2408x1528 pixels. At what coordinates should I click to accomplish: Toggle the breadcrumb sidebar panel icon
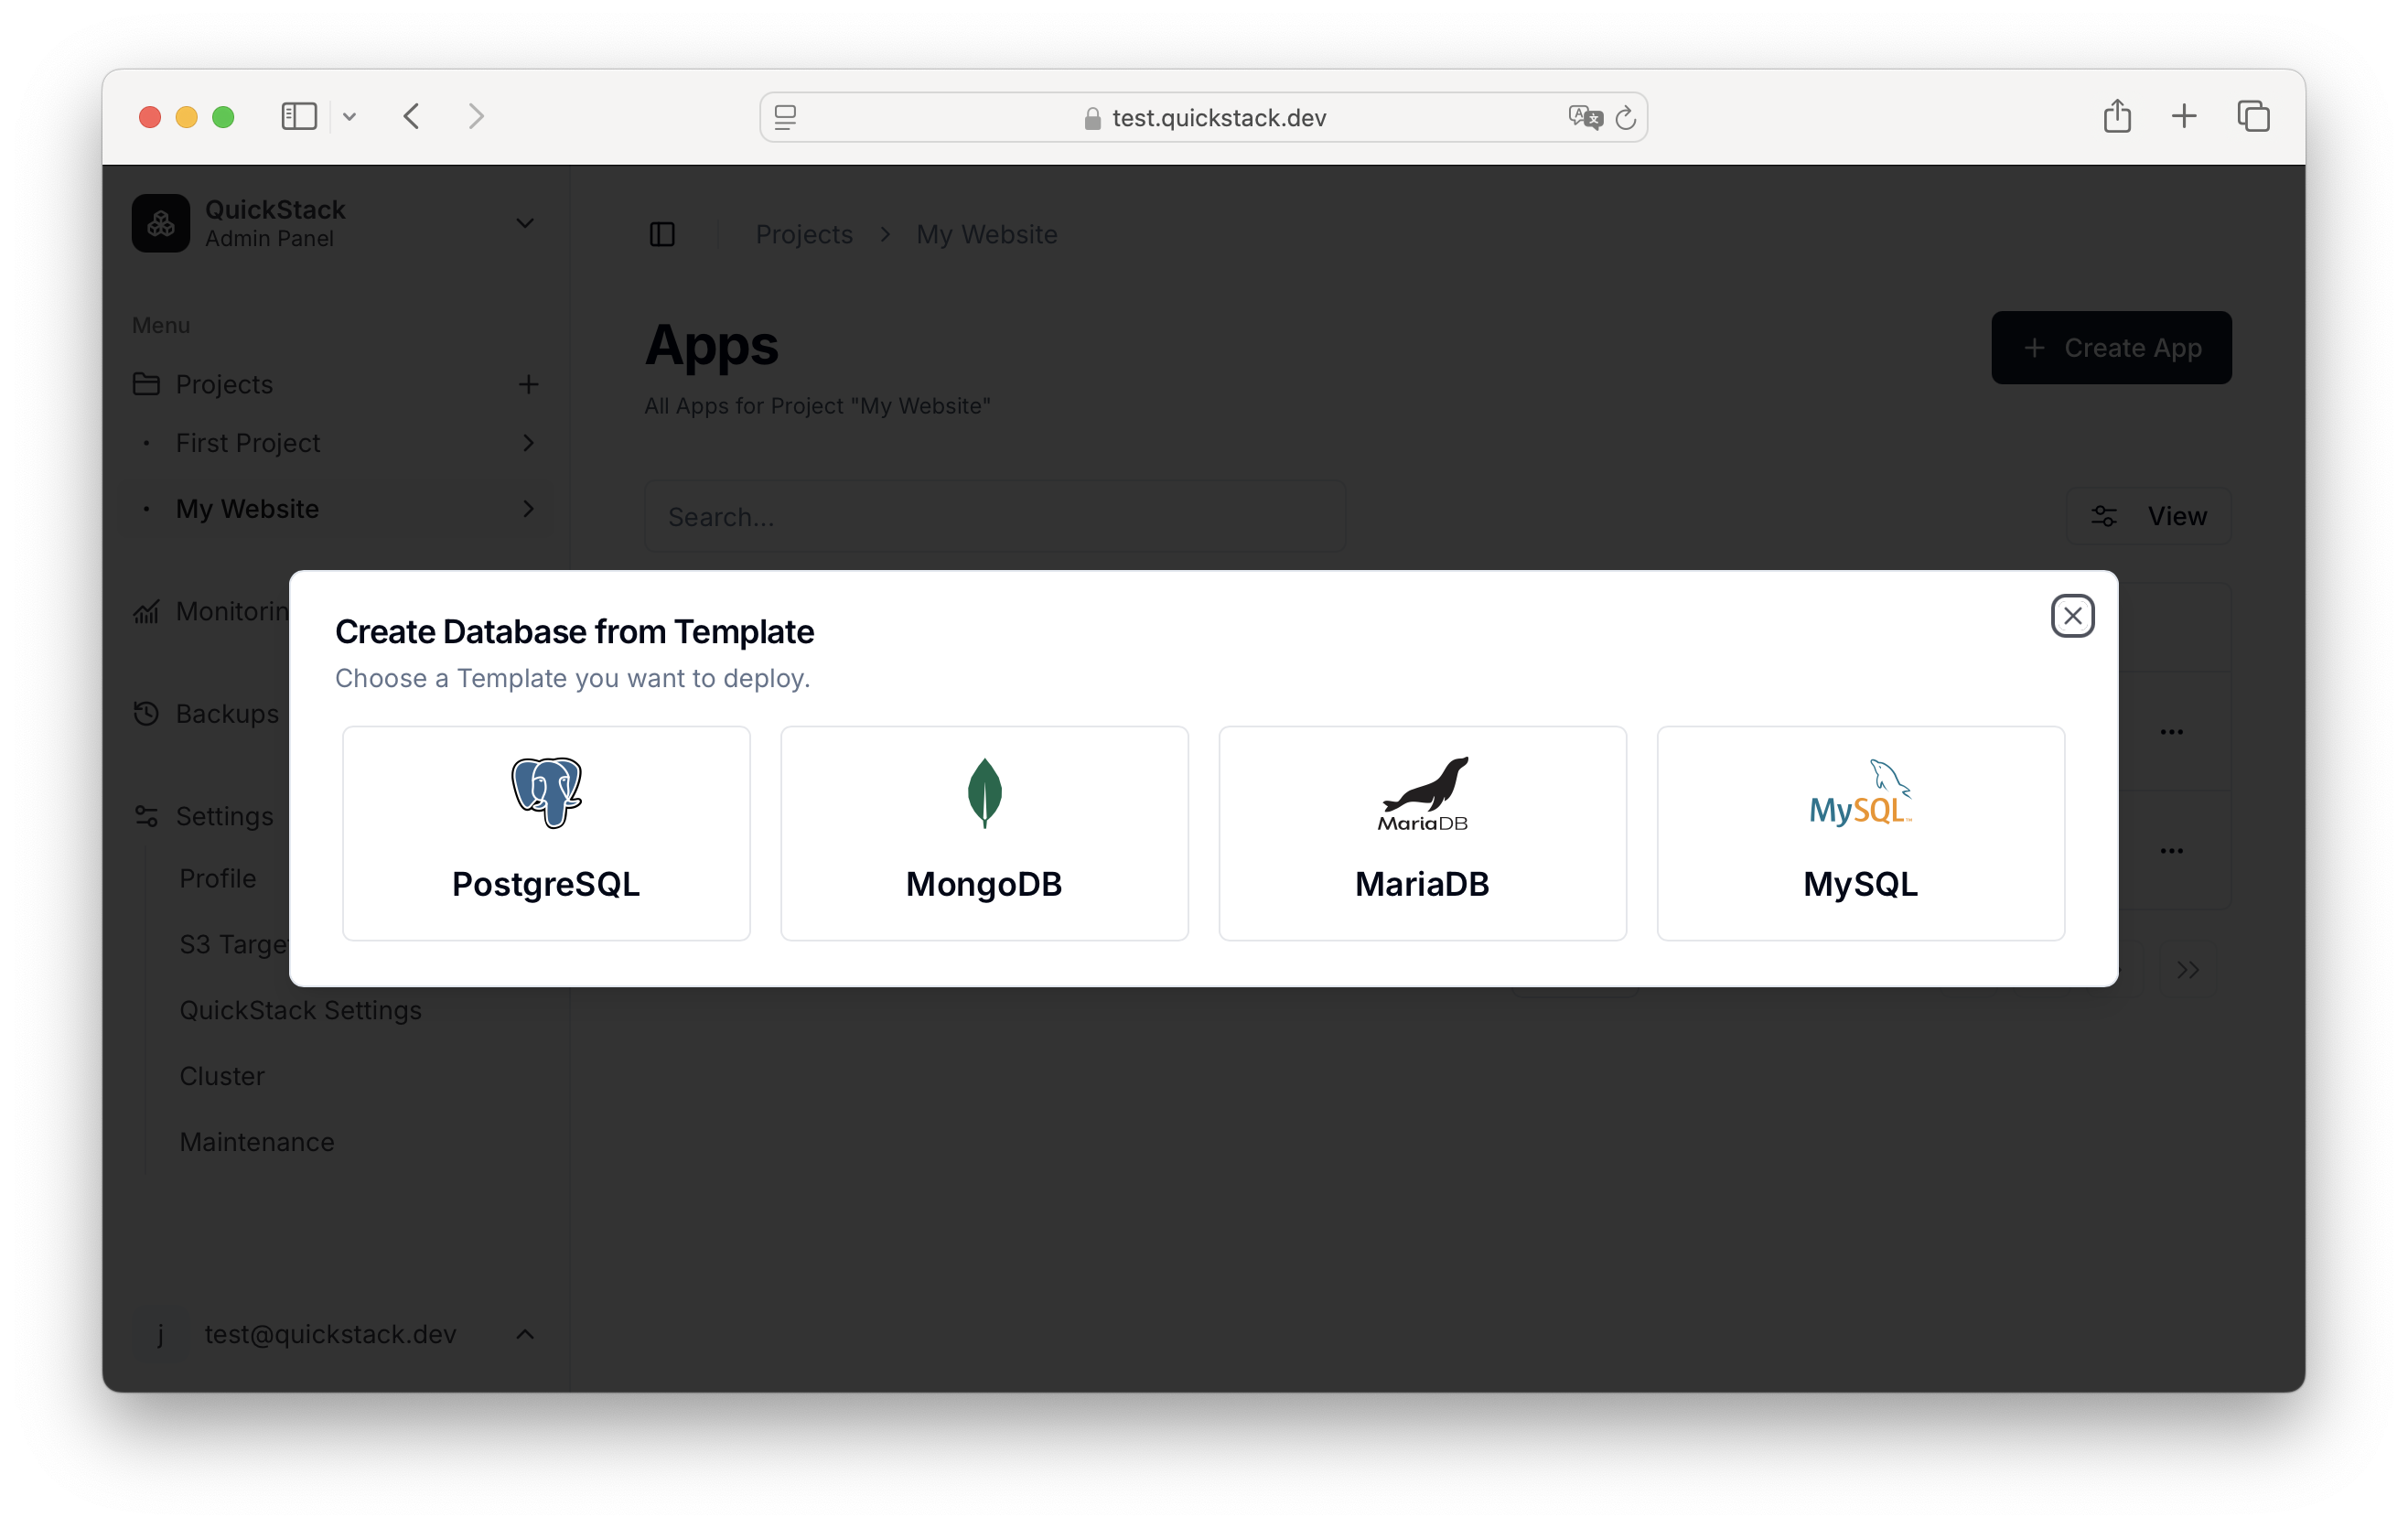[x=663, y=234]
